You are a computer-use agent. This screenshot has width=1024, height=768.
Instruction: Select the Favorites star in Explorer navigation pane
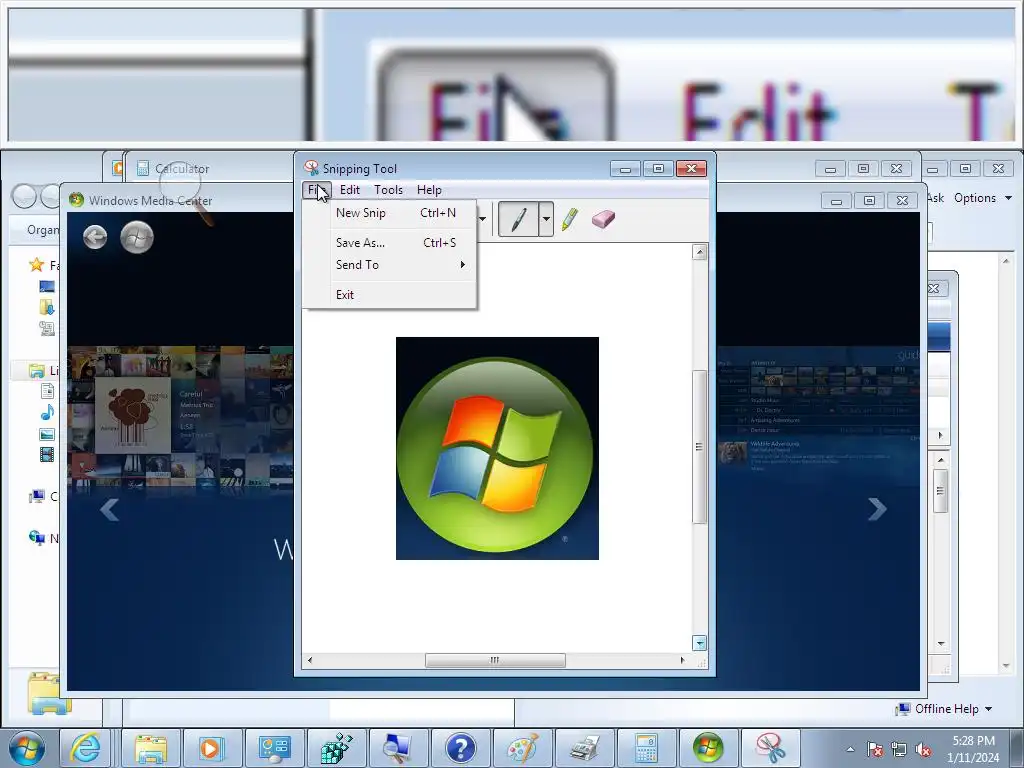tap(37, 264)
